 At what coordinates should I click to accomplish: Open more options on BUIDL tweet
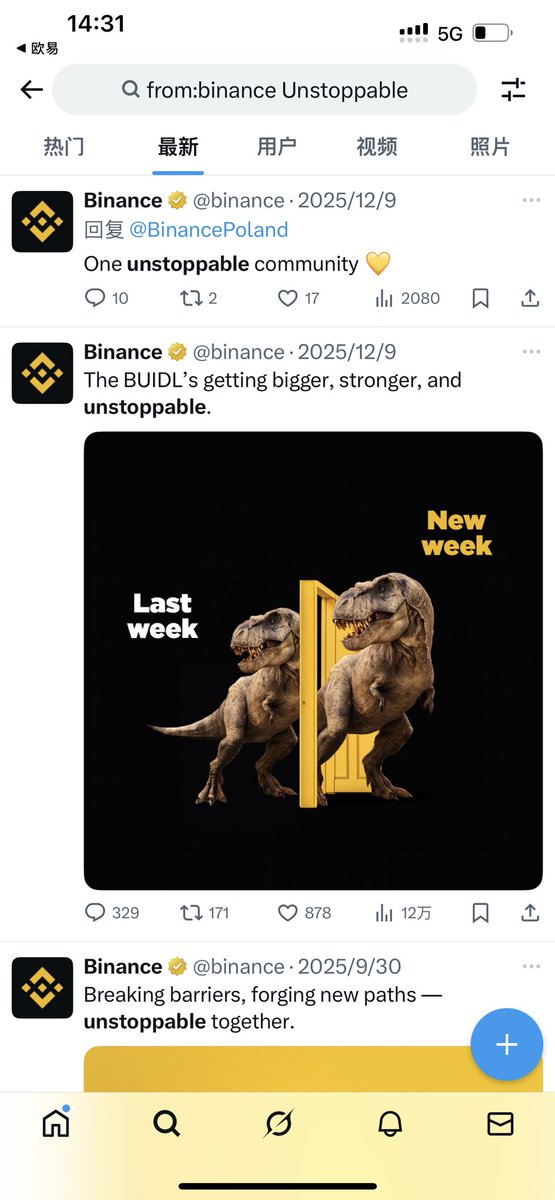[x=531, y=352]
